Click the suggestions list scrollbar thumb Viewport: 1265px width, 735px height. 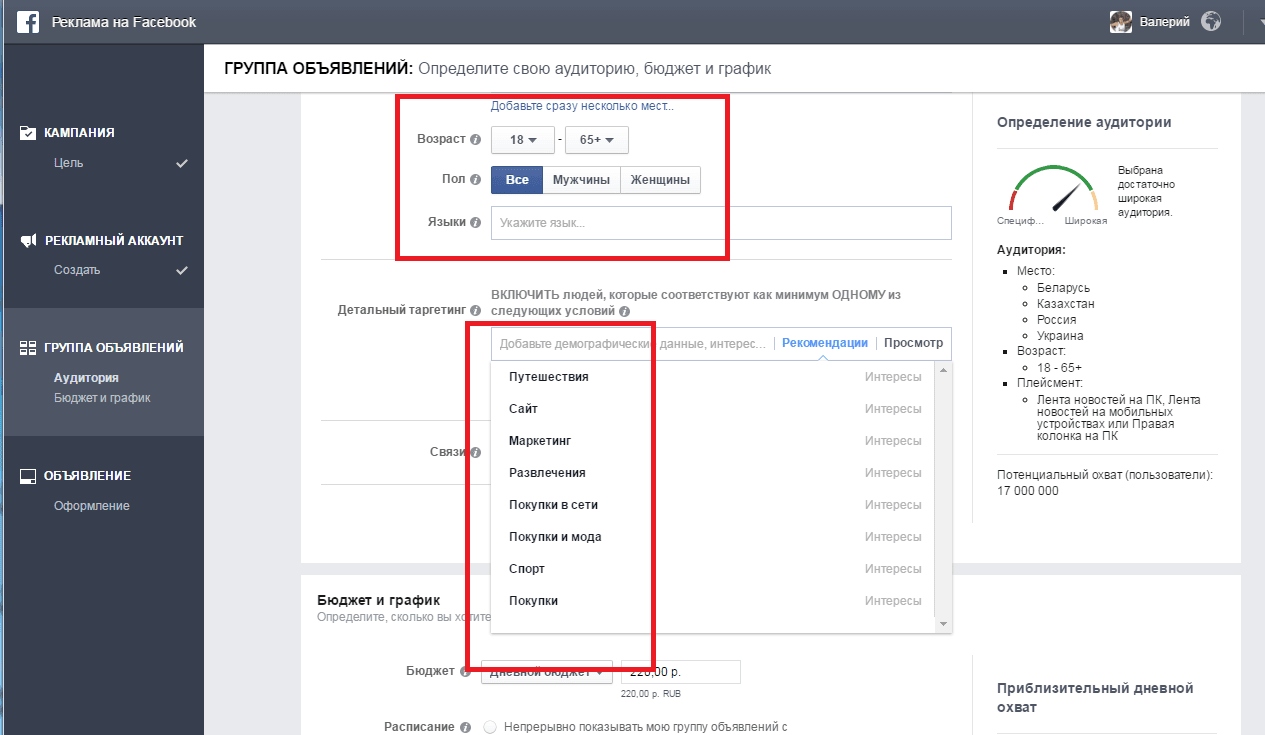[x=942, y=496]
